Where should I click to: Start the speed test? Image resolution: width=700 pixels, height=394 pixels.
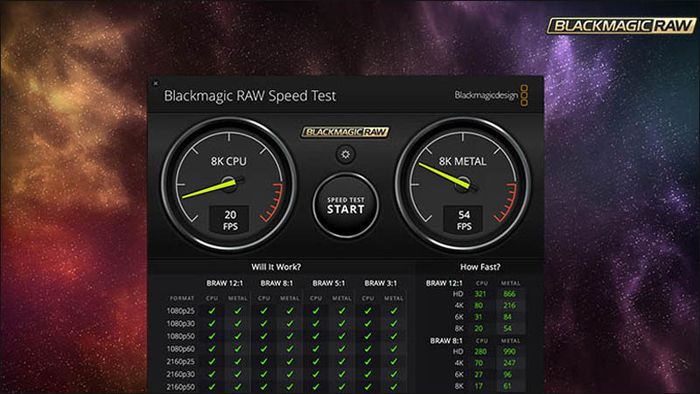[346, 205]
